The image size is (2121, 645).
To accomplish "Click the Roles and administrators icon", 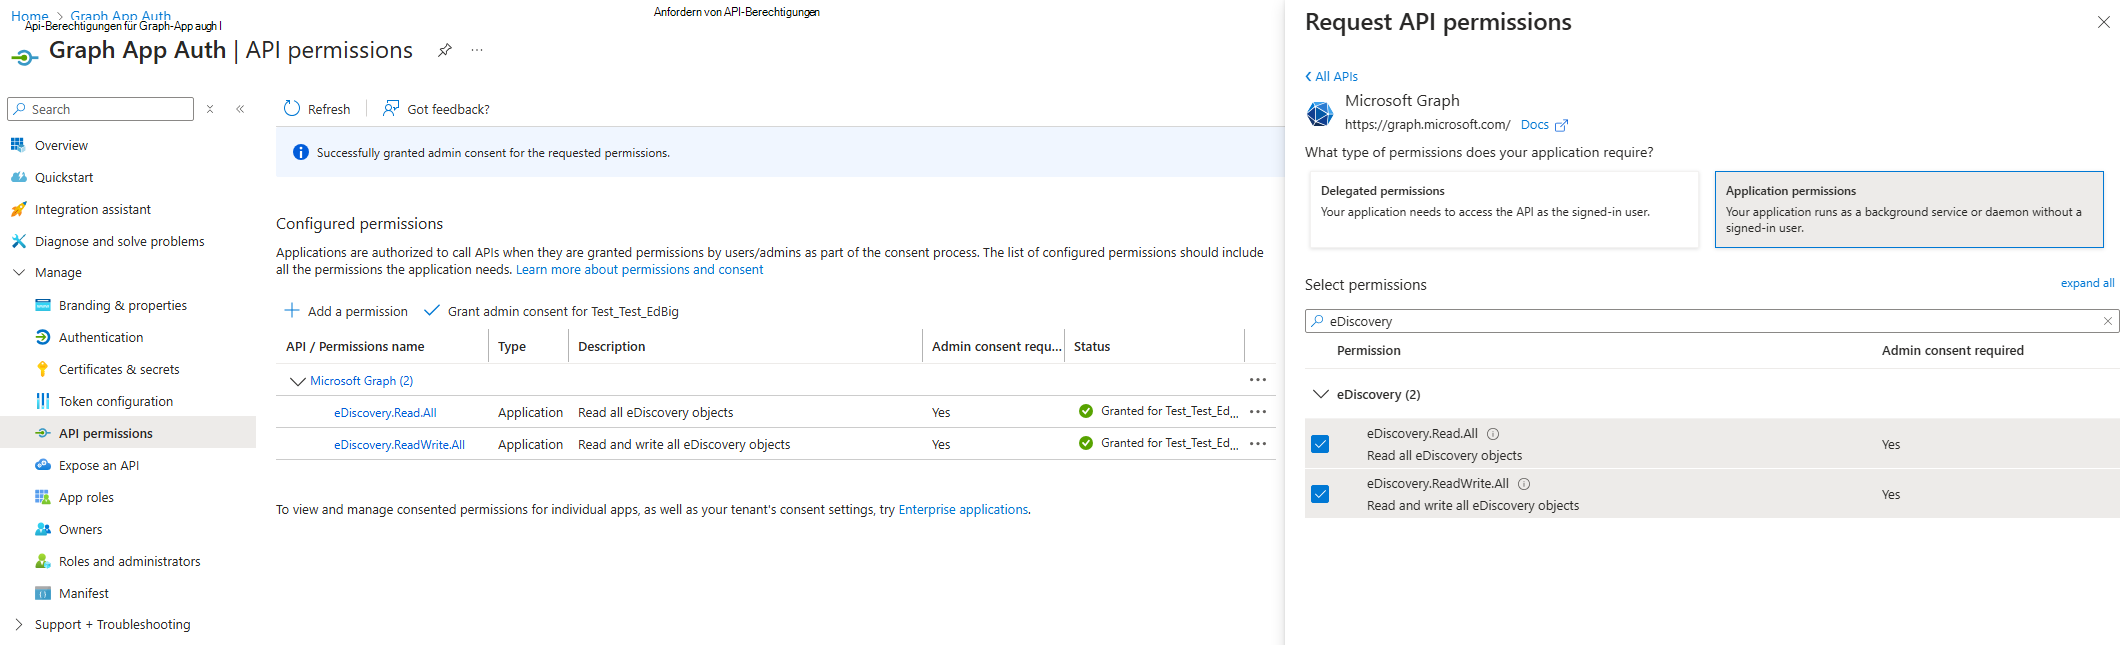I will pyautogui.click(x=42, y=561).
